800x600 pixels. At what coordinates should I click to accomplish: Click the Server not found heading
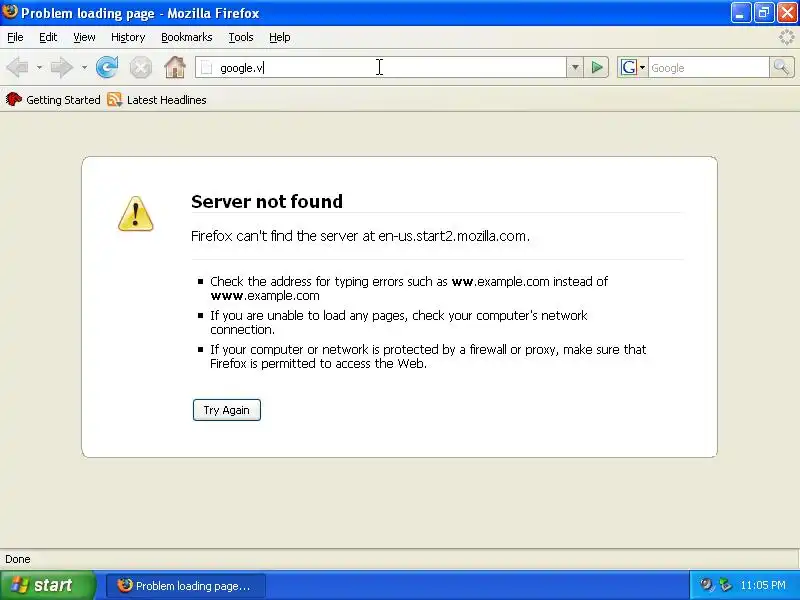(x=267, y=202)
